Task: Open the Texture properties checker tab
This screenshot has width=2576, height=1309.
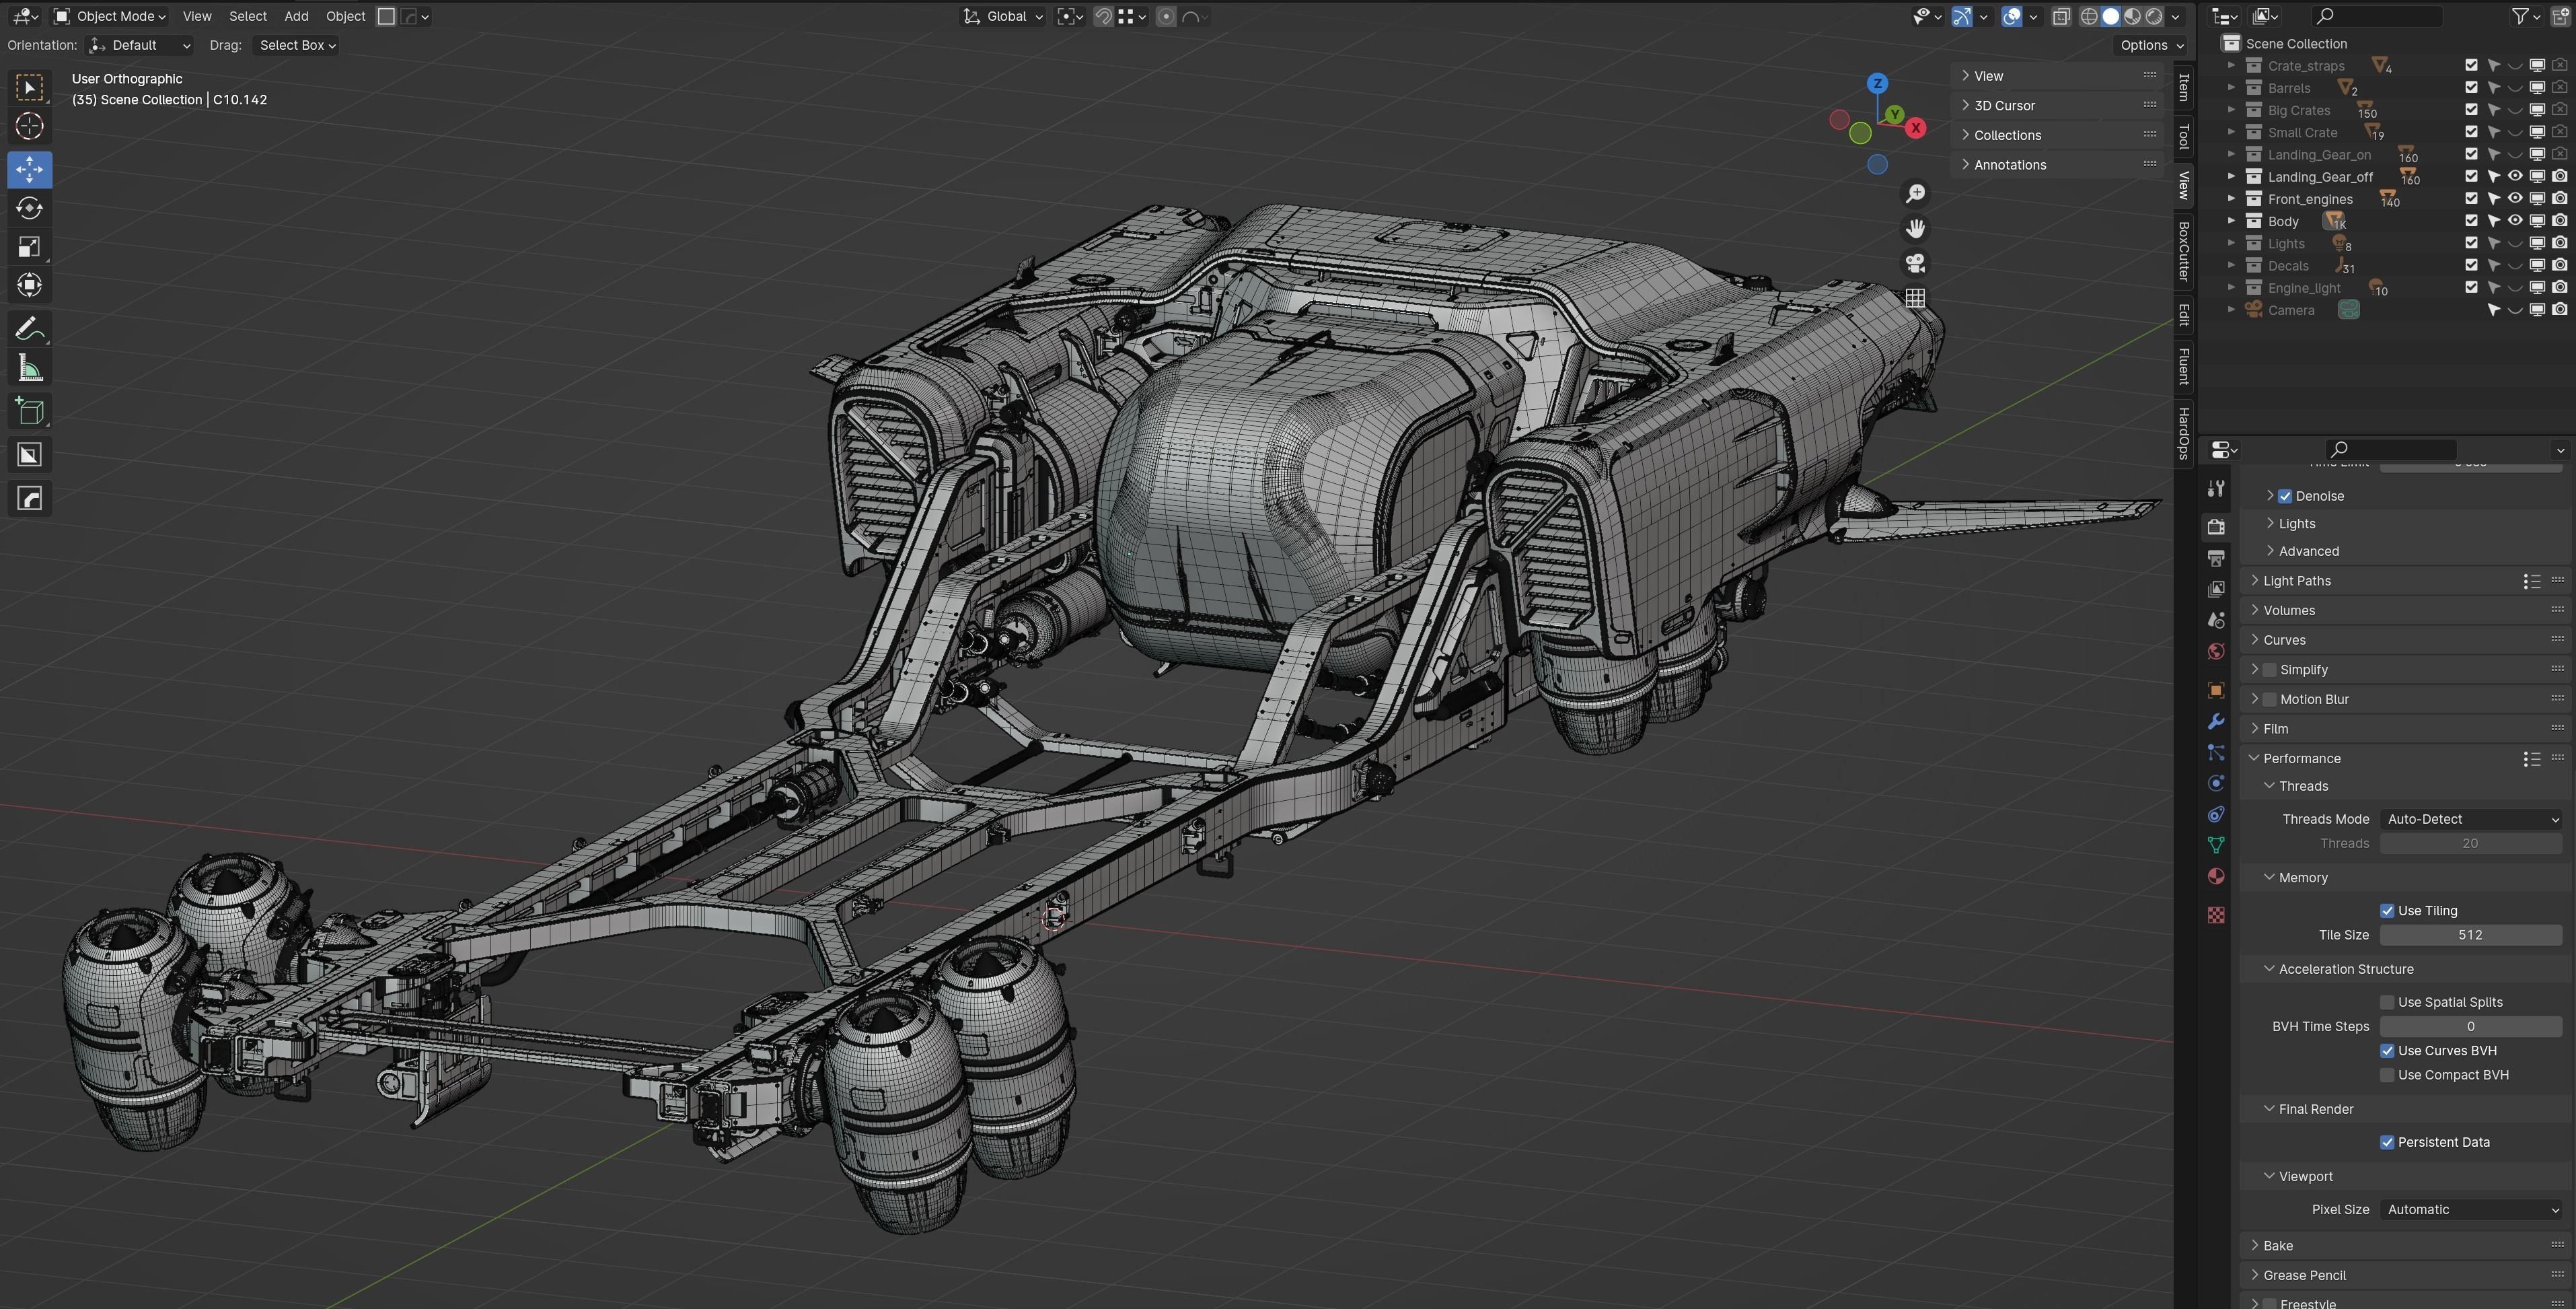Action: [x=2216, y=915]
